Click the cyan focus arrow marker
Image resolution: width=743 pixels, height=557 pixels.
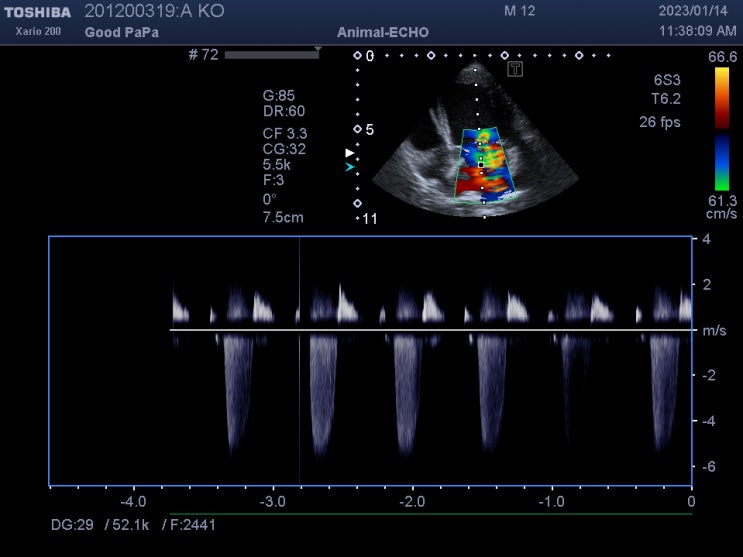click(349, 167)
